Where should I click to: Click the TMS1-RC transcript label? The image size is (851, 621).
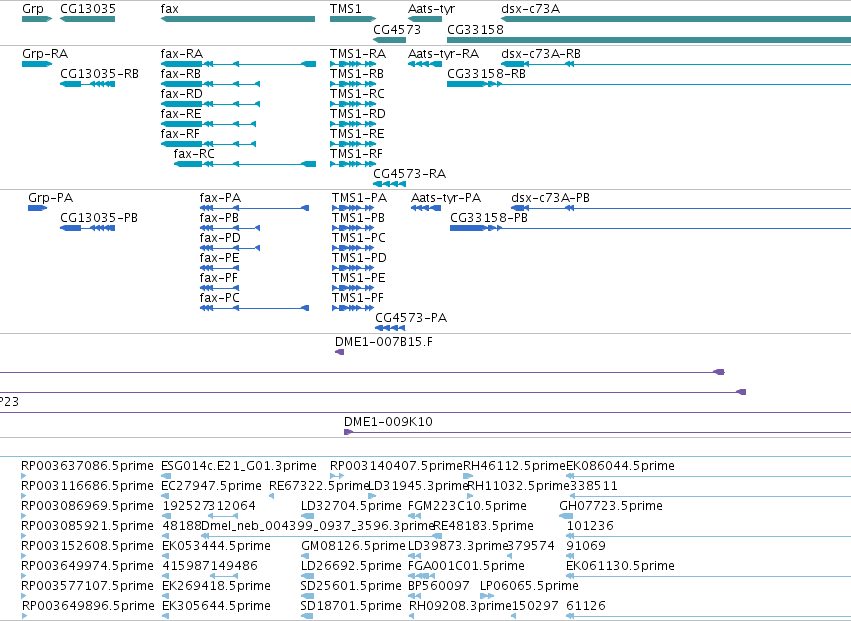[x=357, y=93]
